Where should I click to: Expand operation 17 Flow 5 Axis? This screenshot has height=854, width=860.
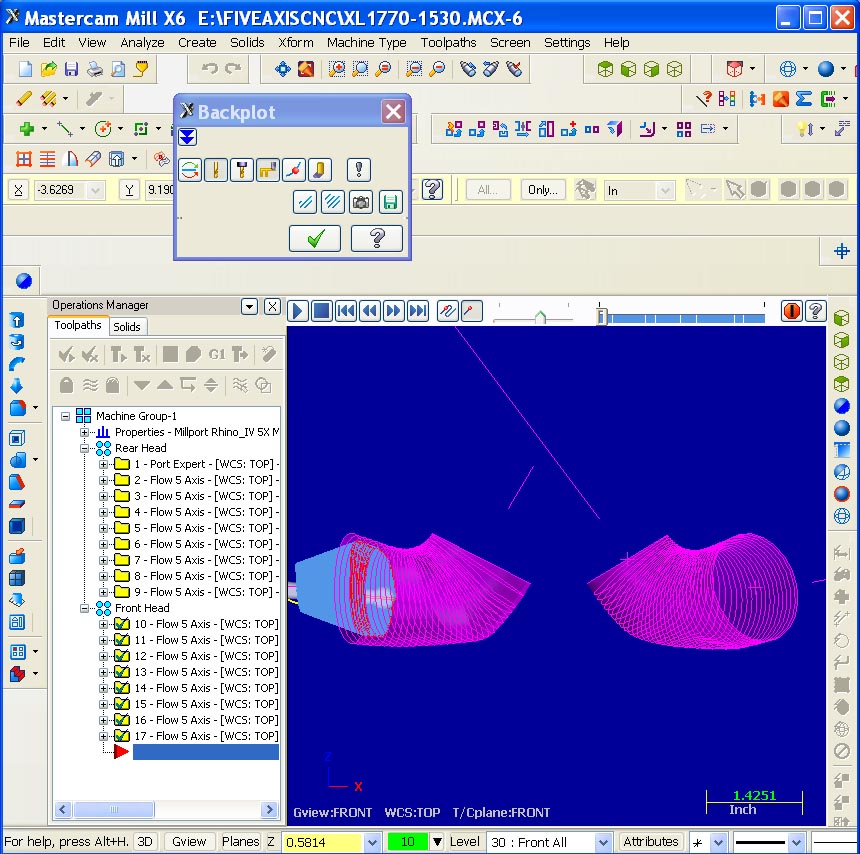(103, 736)
